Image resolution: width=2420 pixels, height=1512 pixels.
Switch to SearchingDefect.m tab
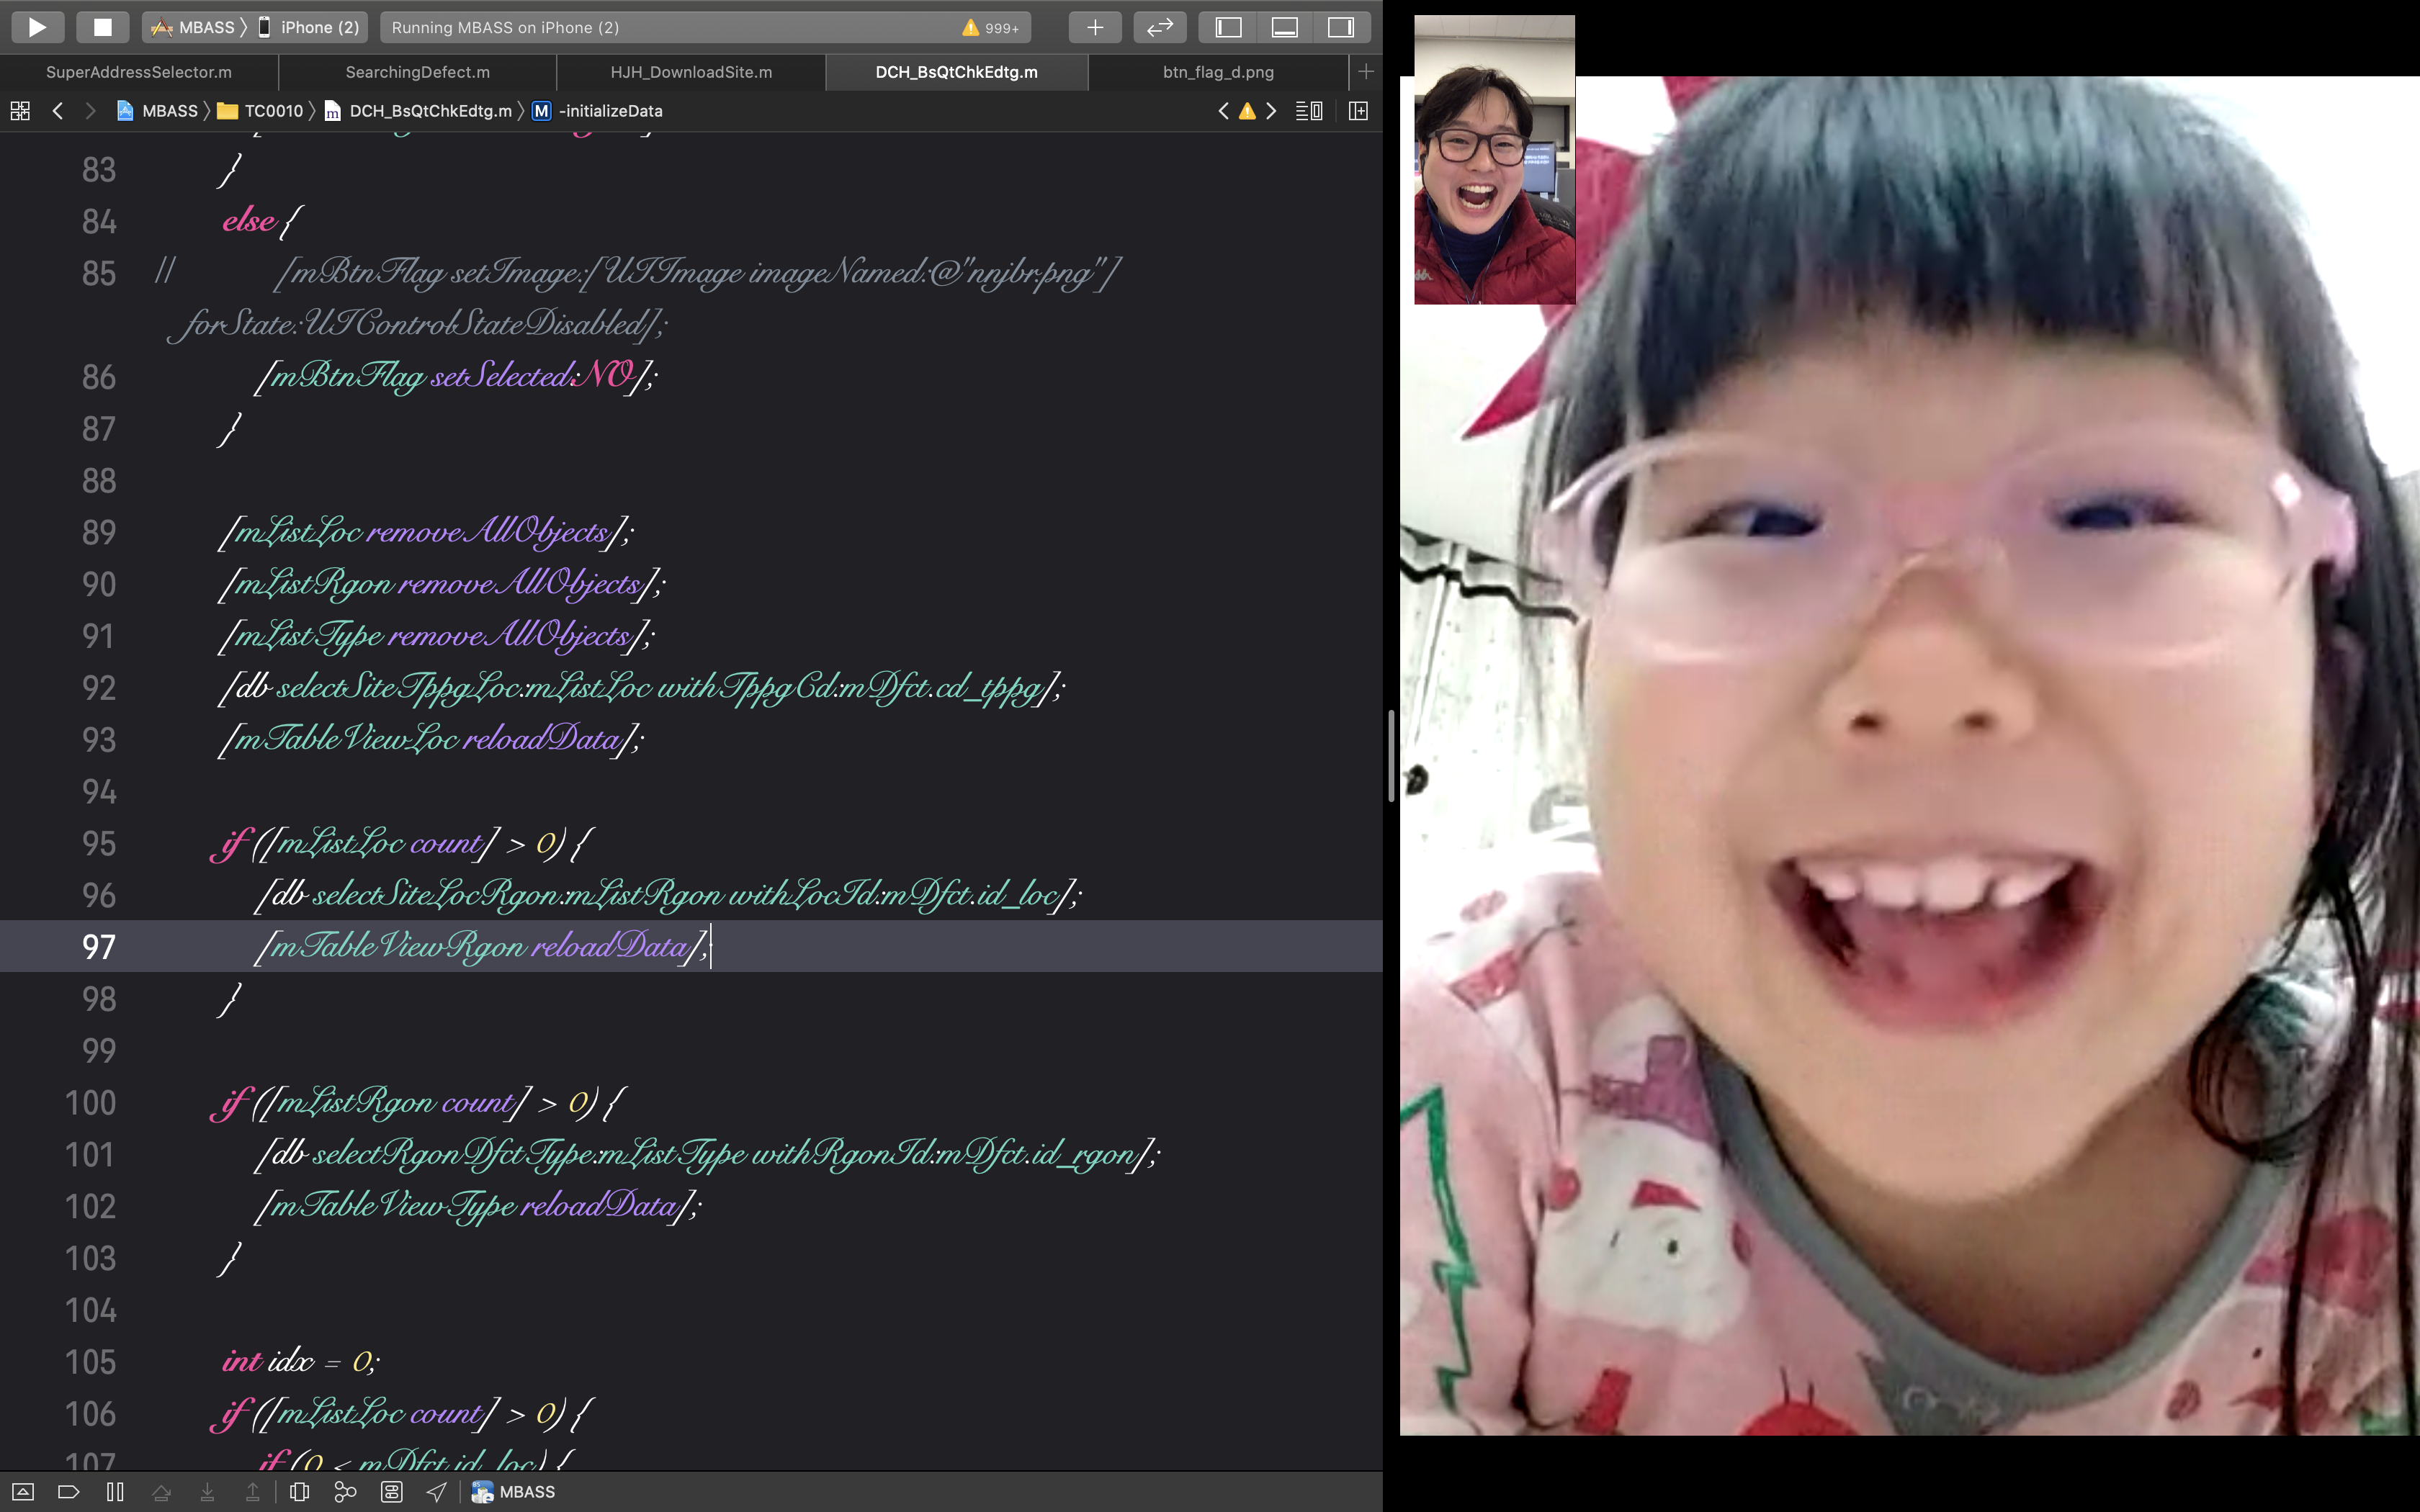click(x=417, y=72)
